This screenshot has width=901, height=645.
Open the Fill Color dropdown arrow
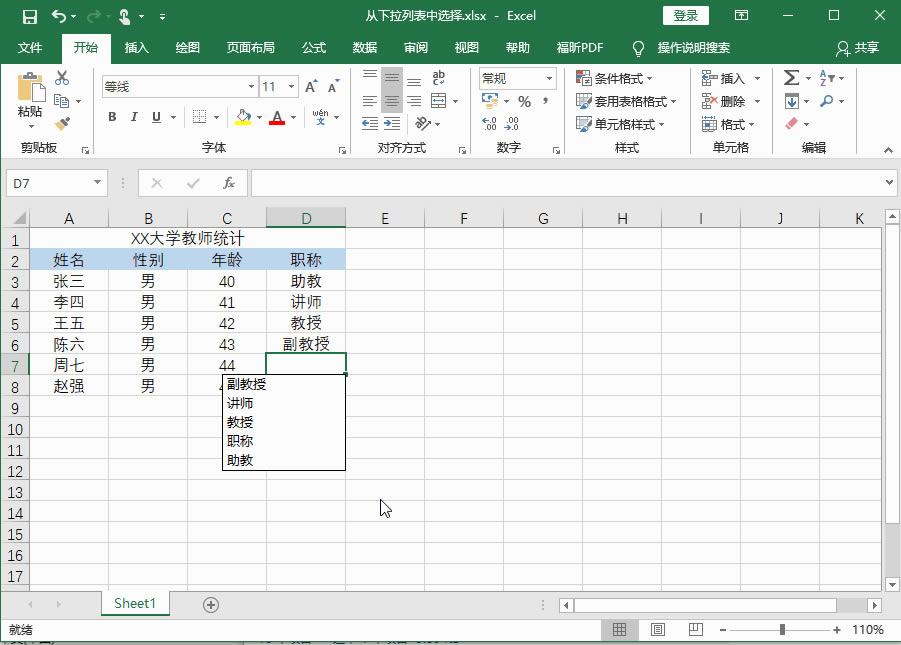258,118
